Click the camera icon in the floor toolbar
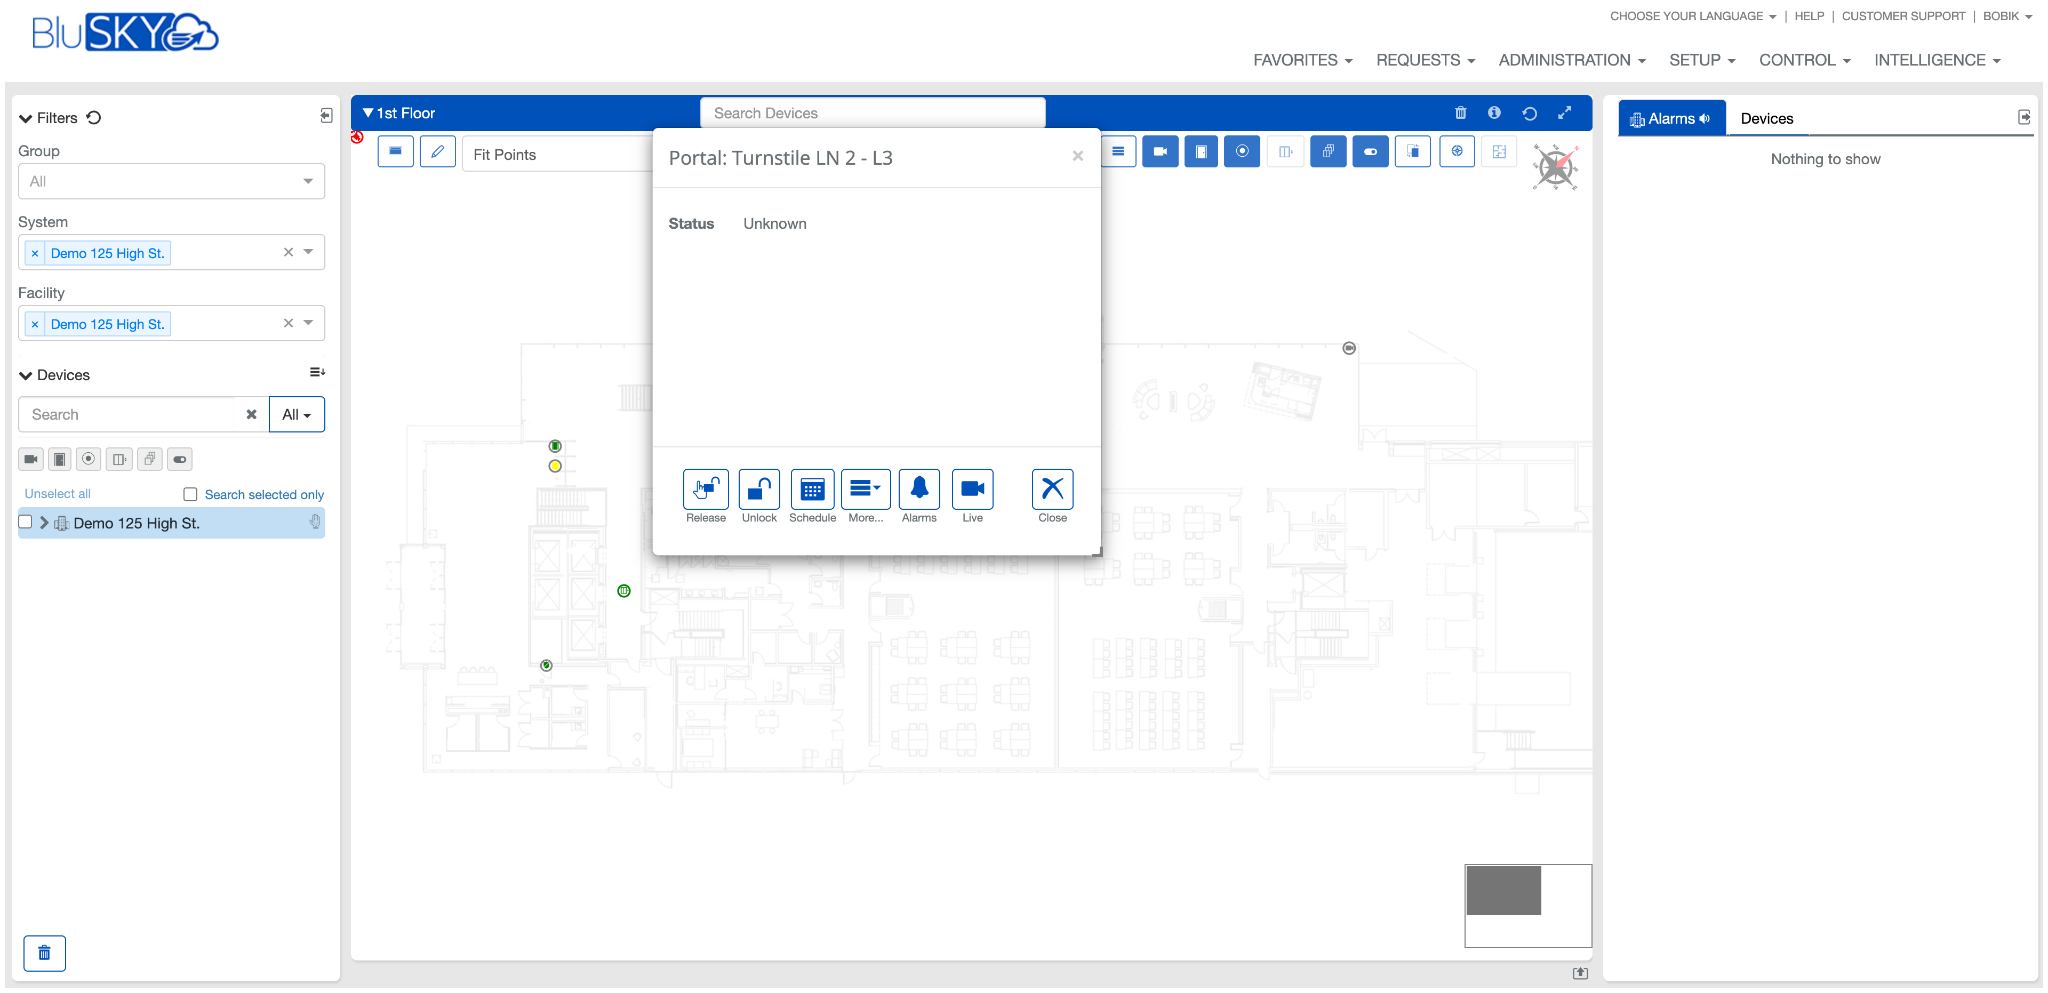Viewport: 2048px width, 993px height. click(x=1160, y=151)
